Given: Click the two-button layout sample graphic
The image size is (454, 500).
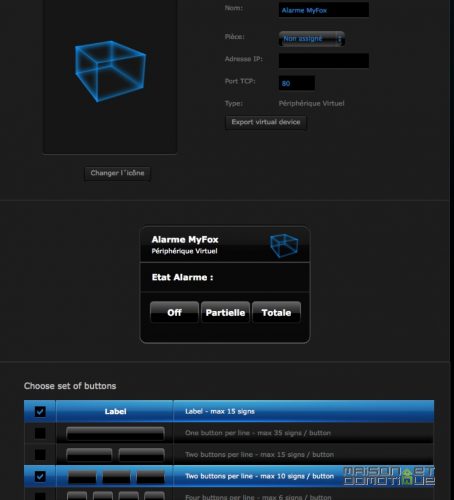Looking at the screenshot, I should (115, 455).
